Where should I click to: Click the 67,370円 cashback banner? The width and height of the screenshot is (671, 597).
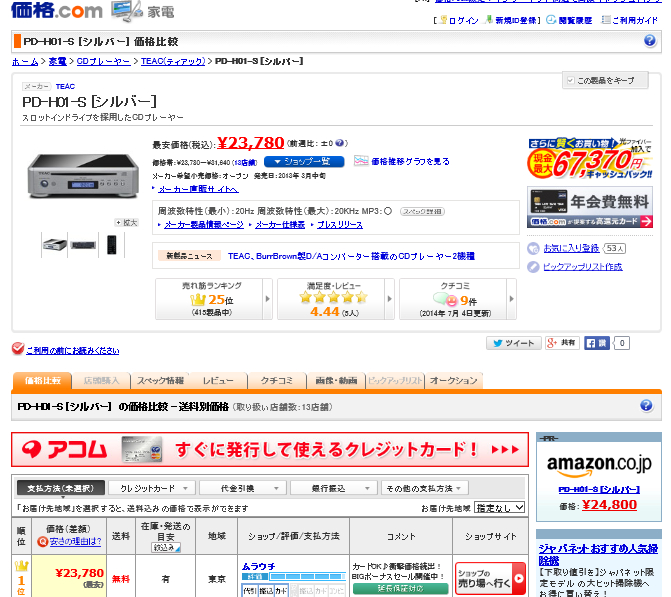(590, 159)
